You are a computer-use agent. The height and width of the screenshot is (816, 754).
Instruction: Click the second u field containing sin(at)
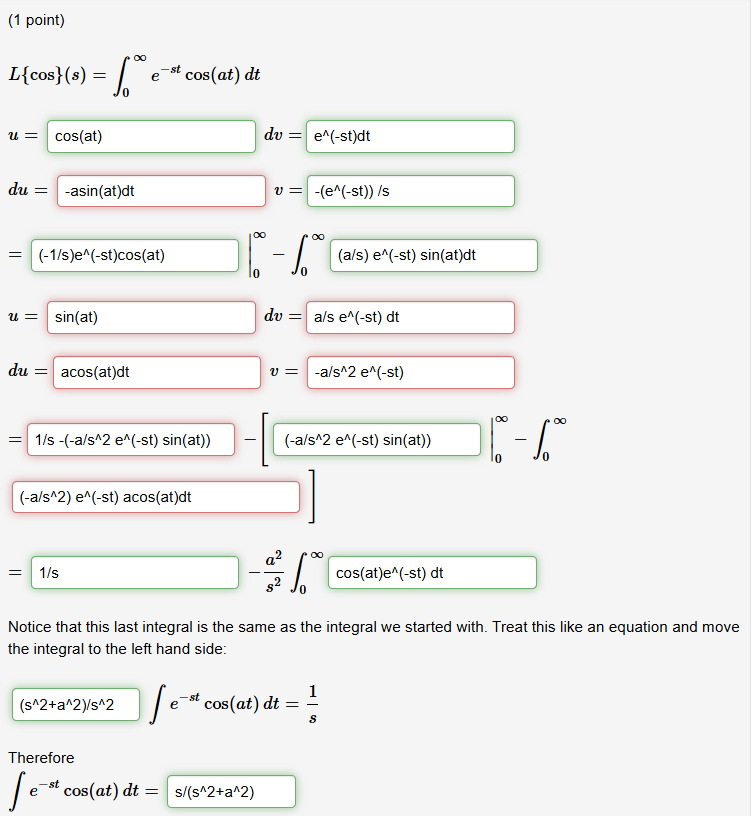[150, 317]
